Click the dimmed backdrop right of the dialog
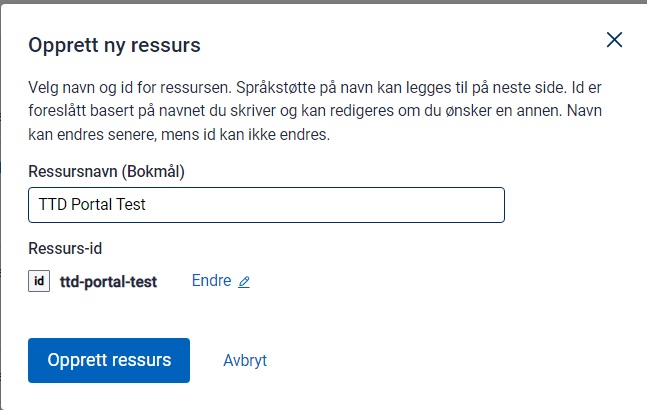Screen dimensions: 647x410 (643, 200)
